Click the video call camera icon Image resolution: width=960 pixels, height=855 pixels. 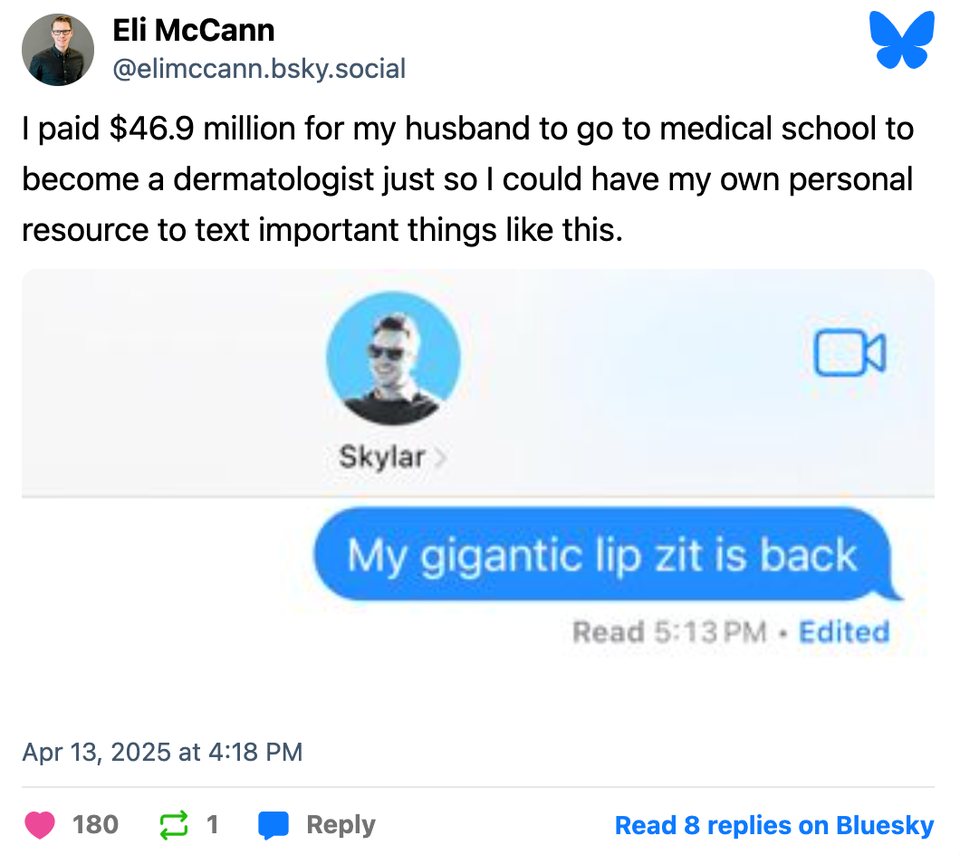pyautogui.click(x=850, y=353)
